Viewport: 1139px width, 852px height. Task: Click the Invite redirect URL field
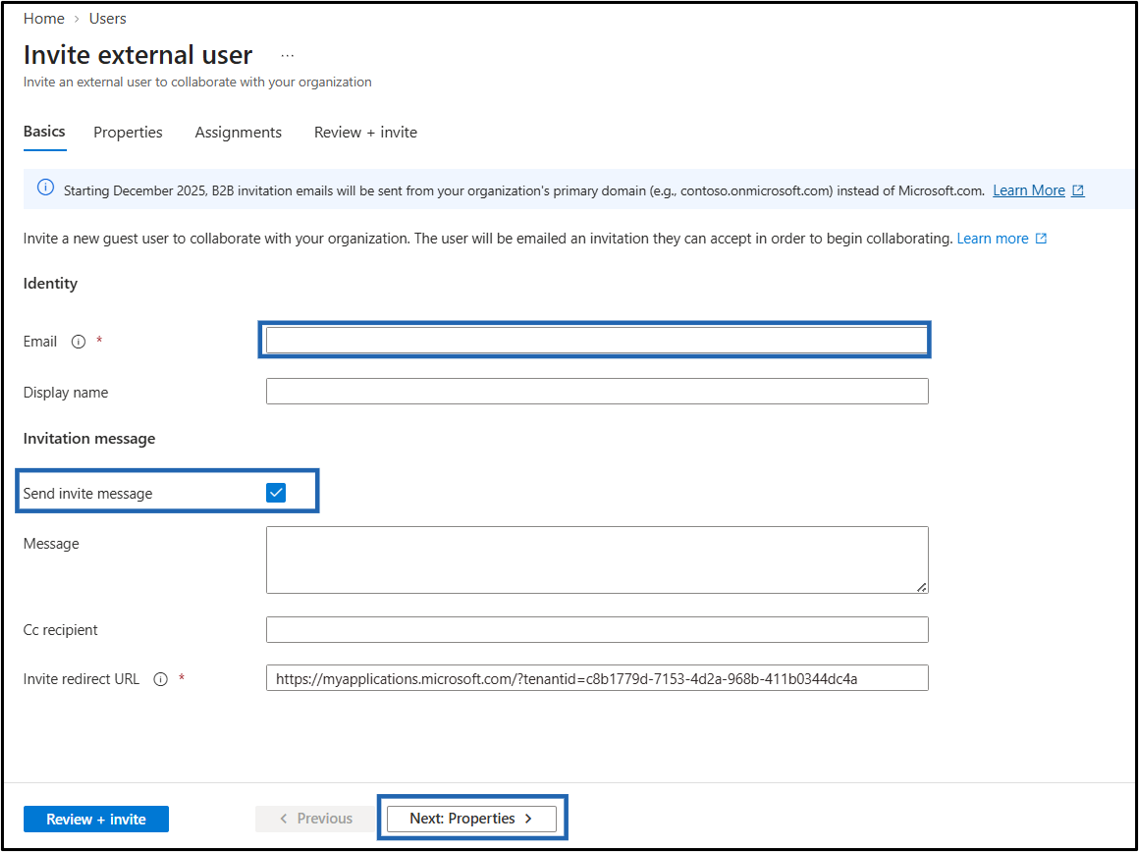(x=597, y=678)
